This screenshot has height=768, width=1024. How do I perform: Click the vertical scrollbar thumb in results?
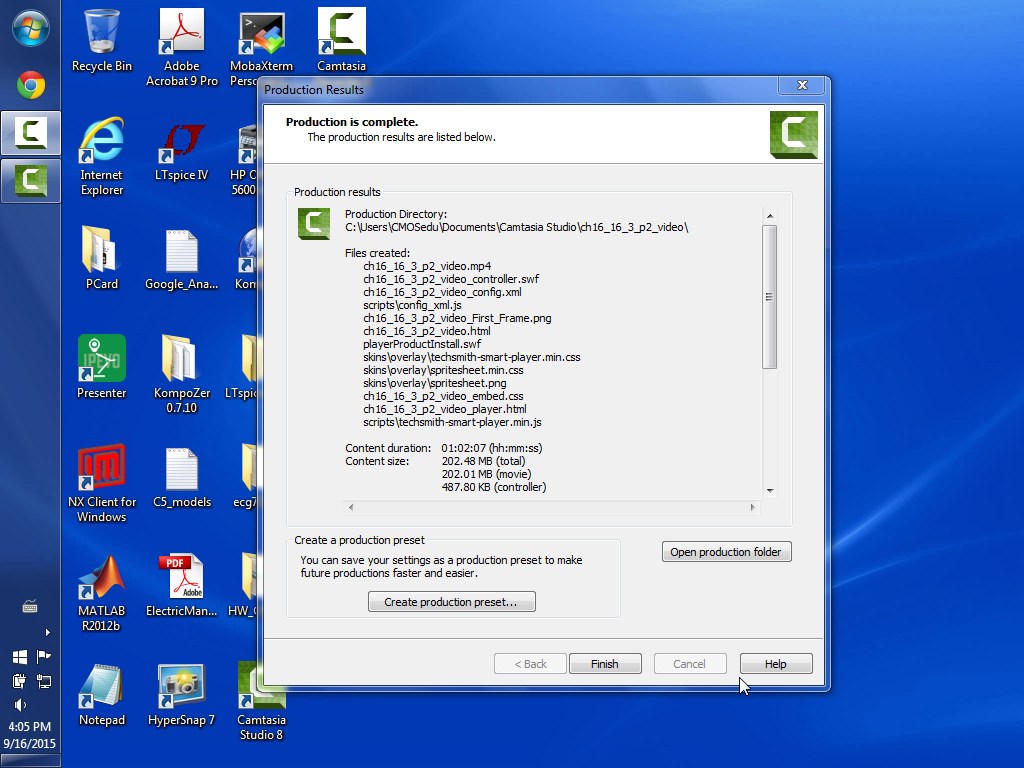(769, 296)
